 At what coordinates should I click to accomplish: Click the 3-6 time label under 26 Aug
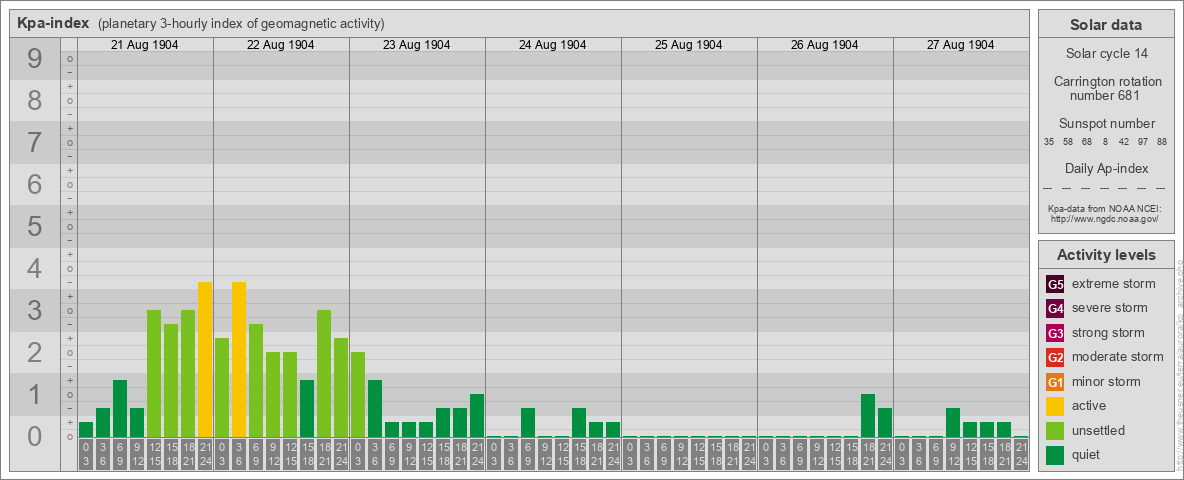783,454
